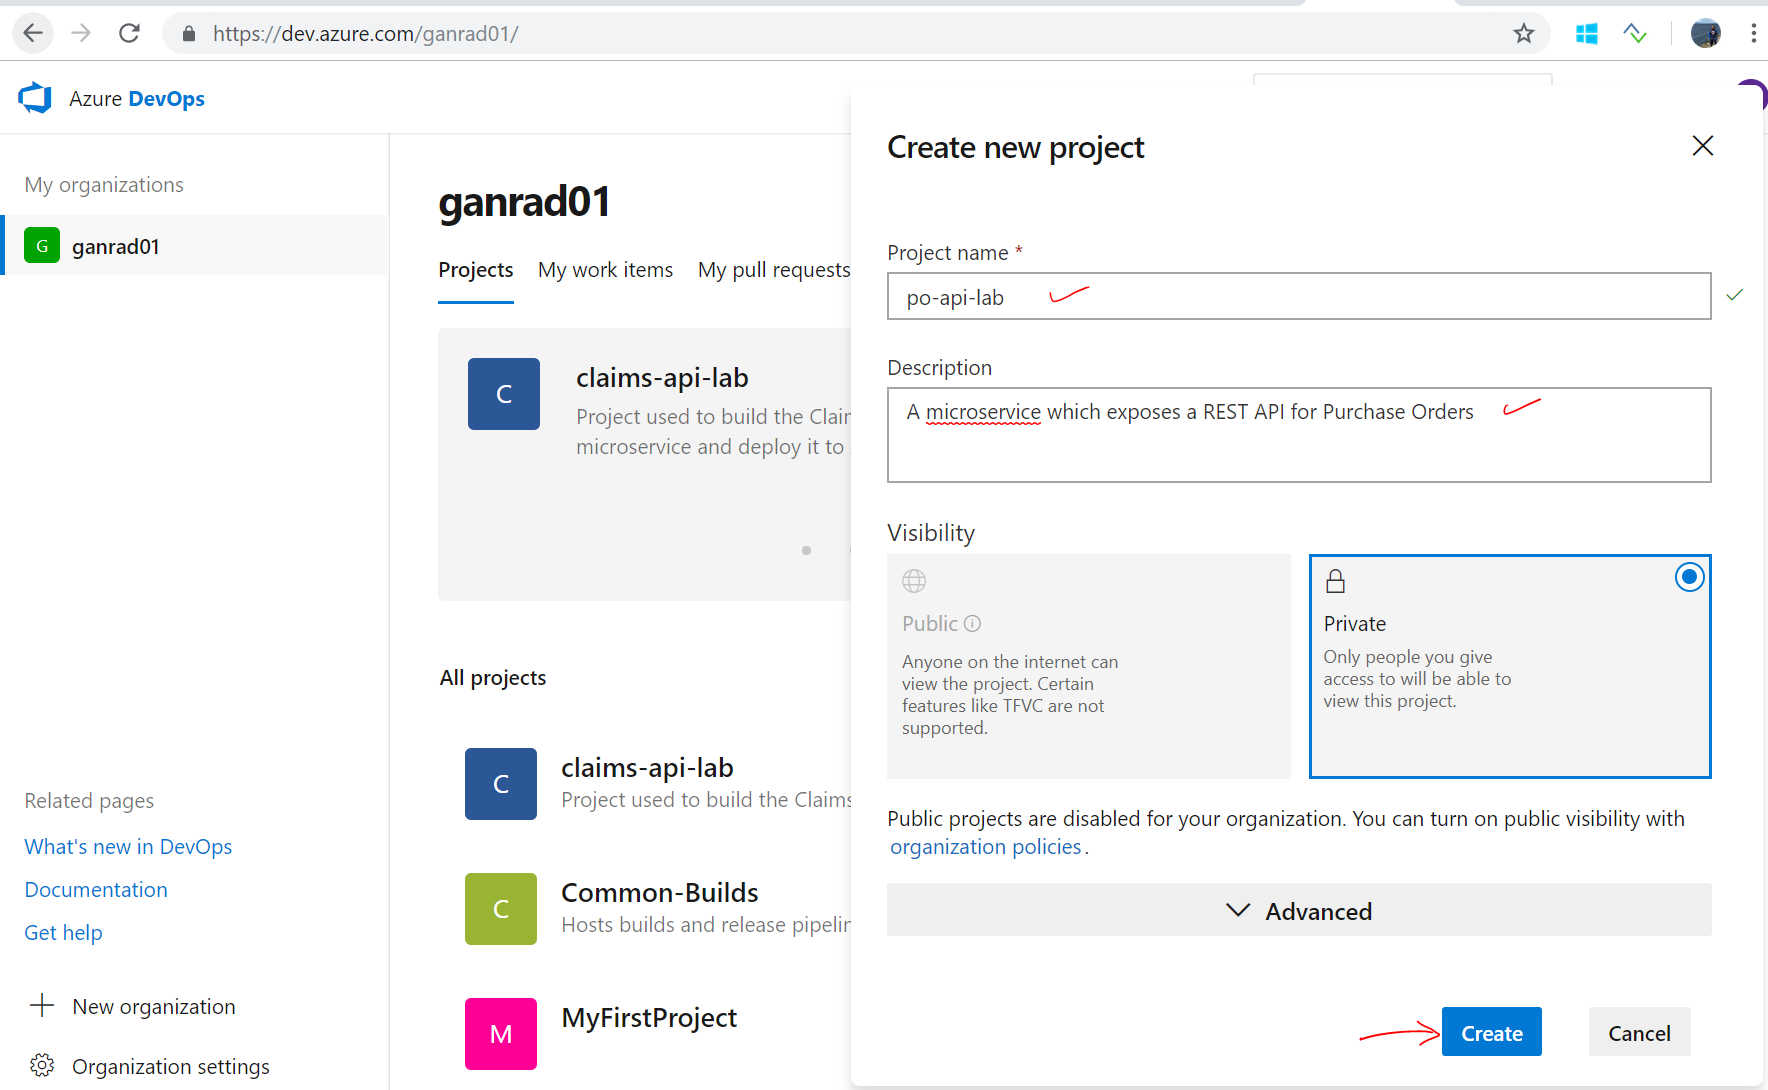Click the Azure DevOps title text
The image size is (1768, 1090).
[x=137, y=98]
